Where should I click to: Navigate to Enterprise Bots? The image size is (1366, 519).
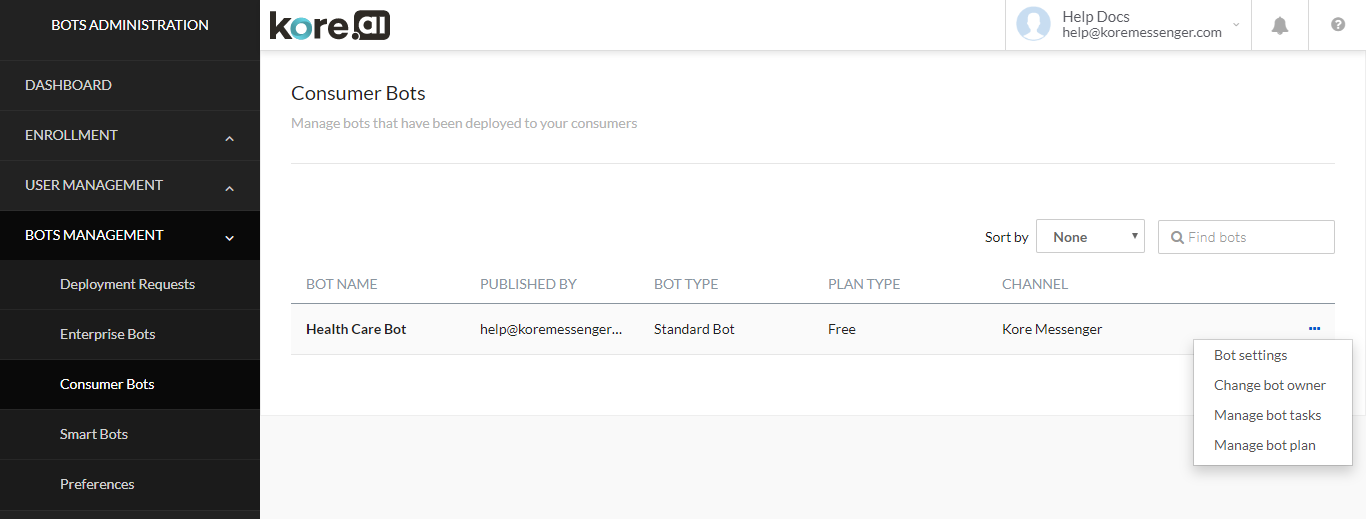[107, 334]
